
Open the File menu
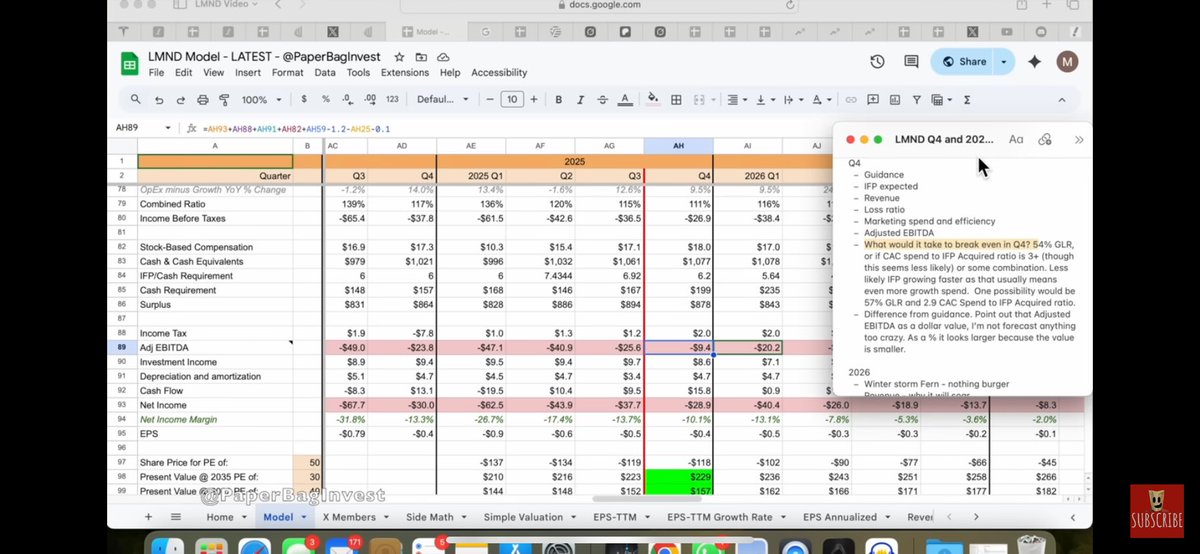156,73
